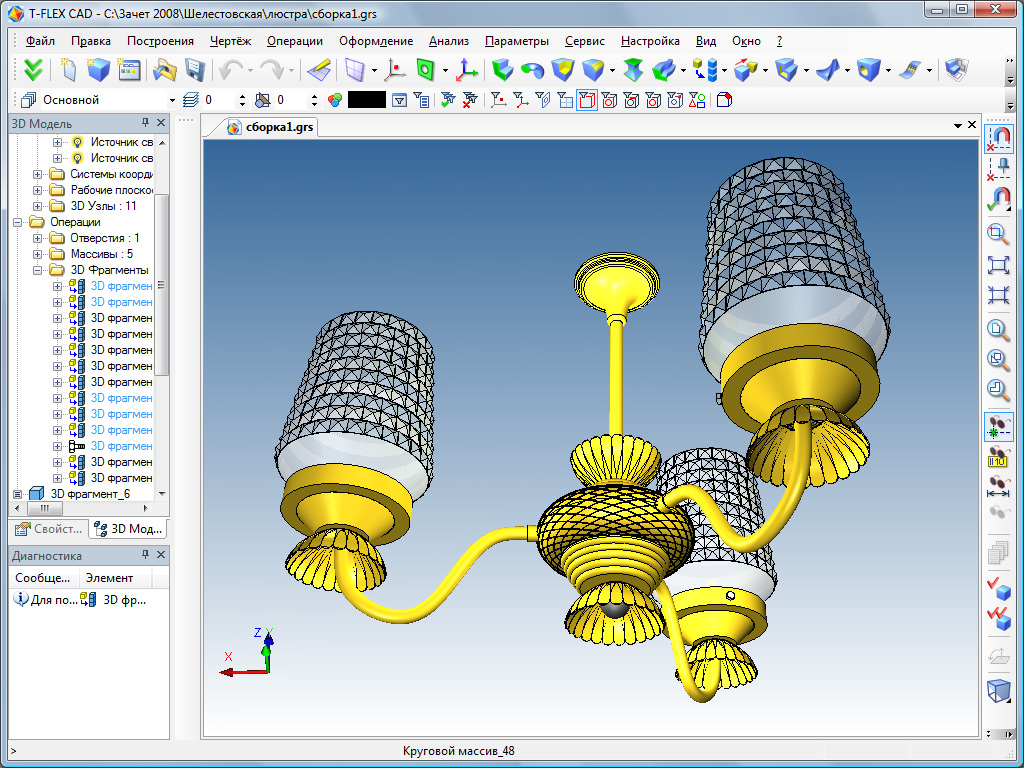Select the Boolean operation icon
Screen dimensions: 1024x768
point(562,69)
